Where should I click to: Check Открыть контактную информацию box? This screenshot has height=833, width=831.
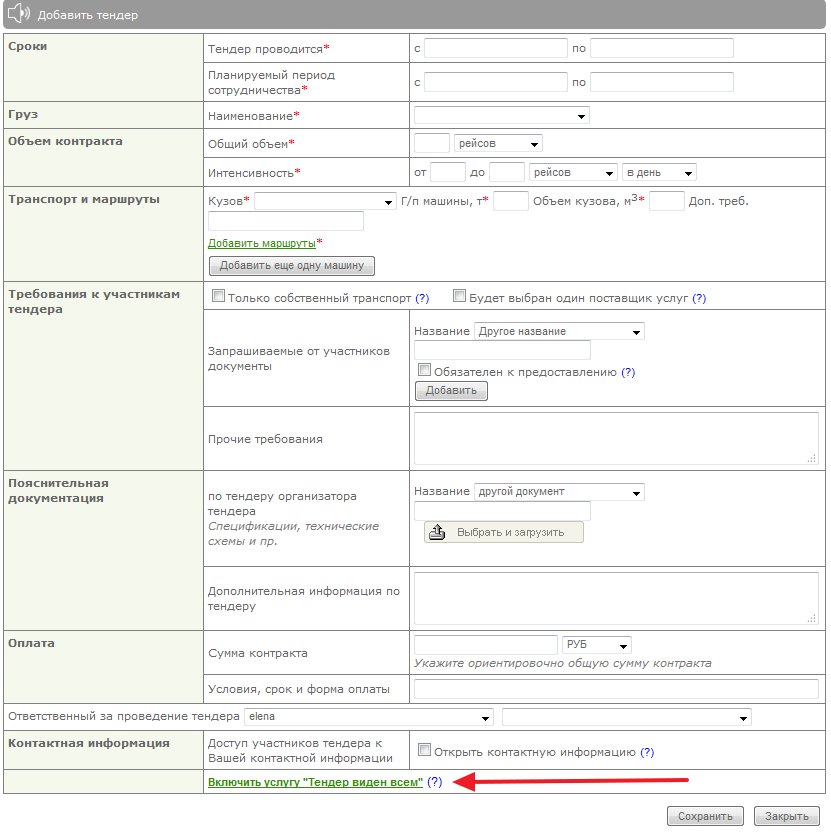424,751
